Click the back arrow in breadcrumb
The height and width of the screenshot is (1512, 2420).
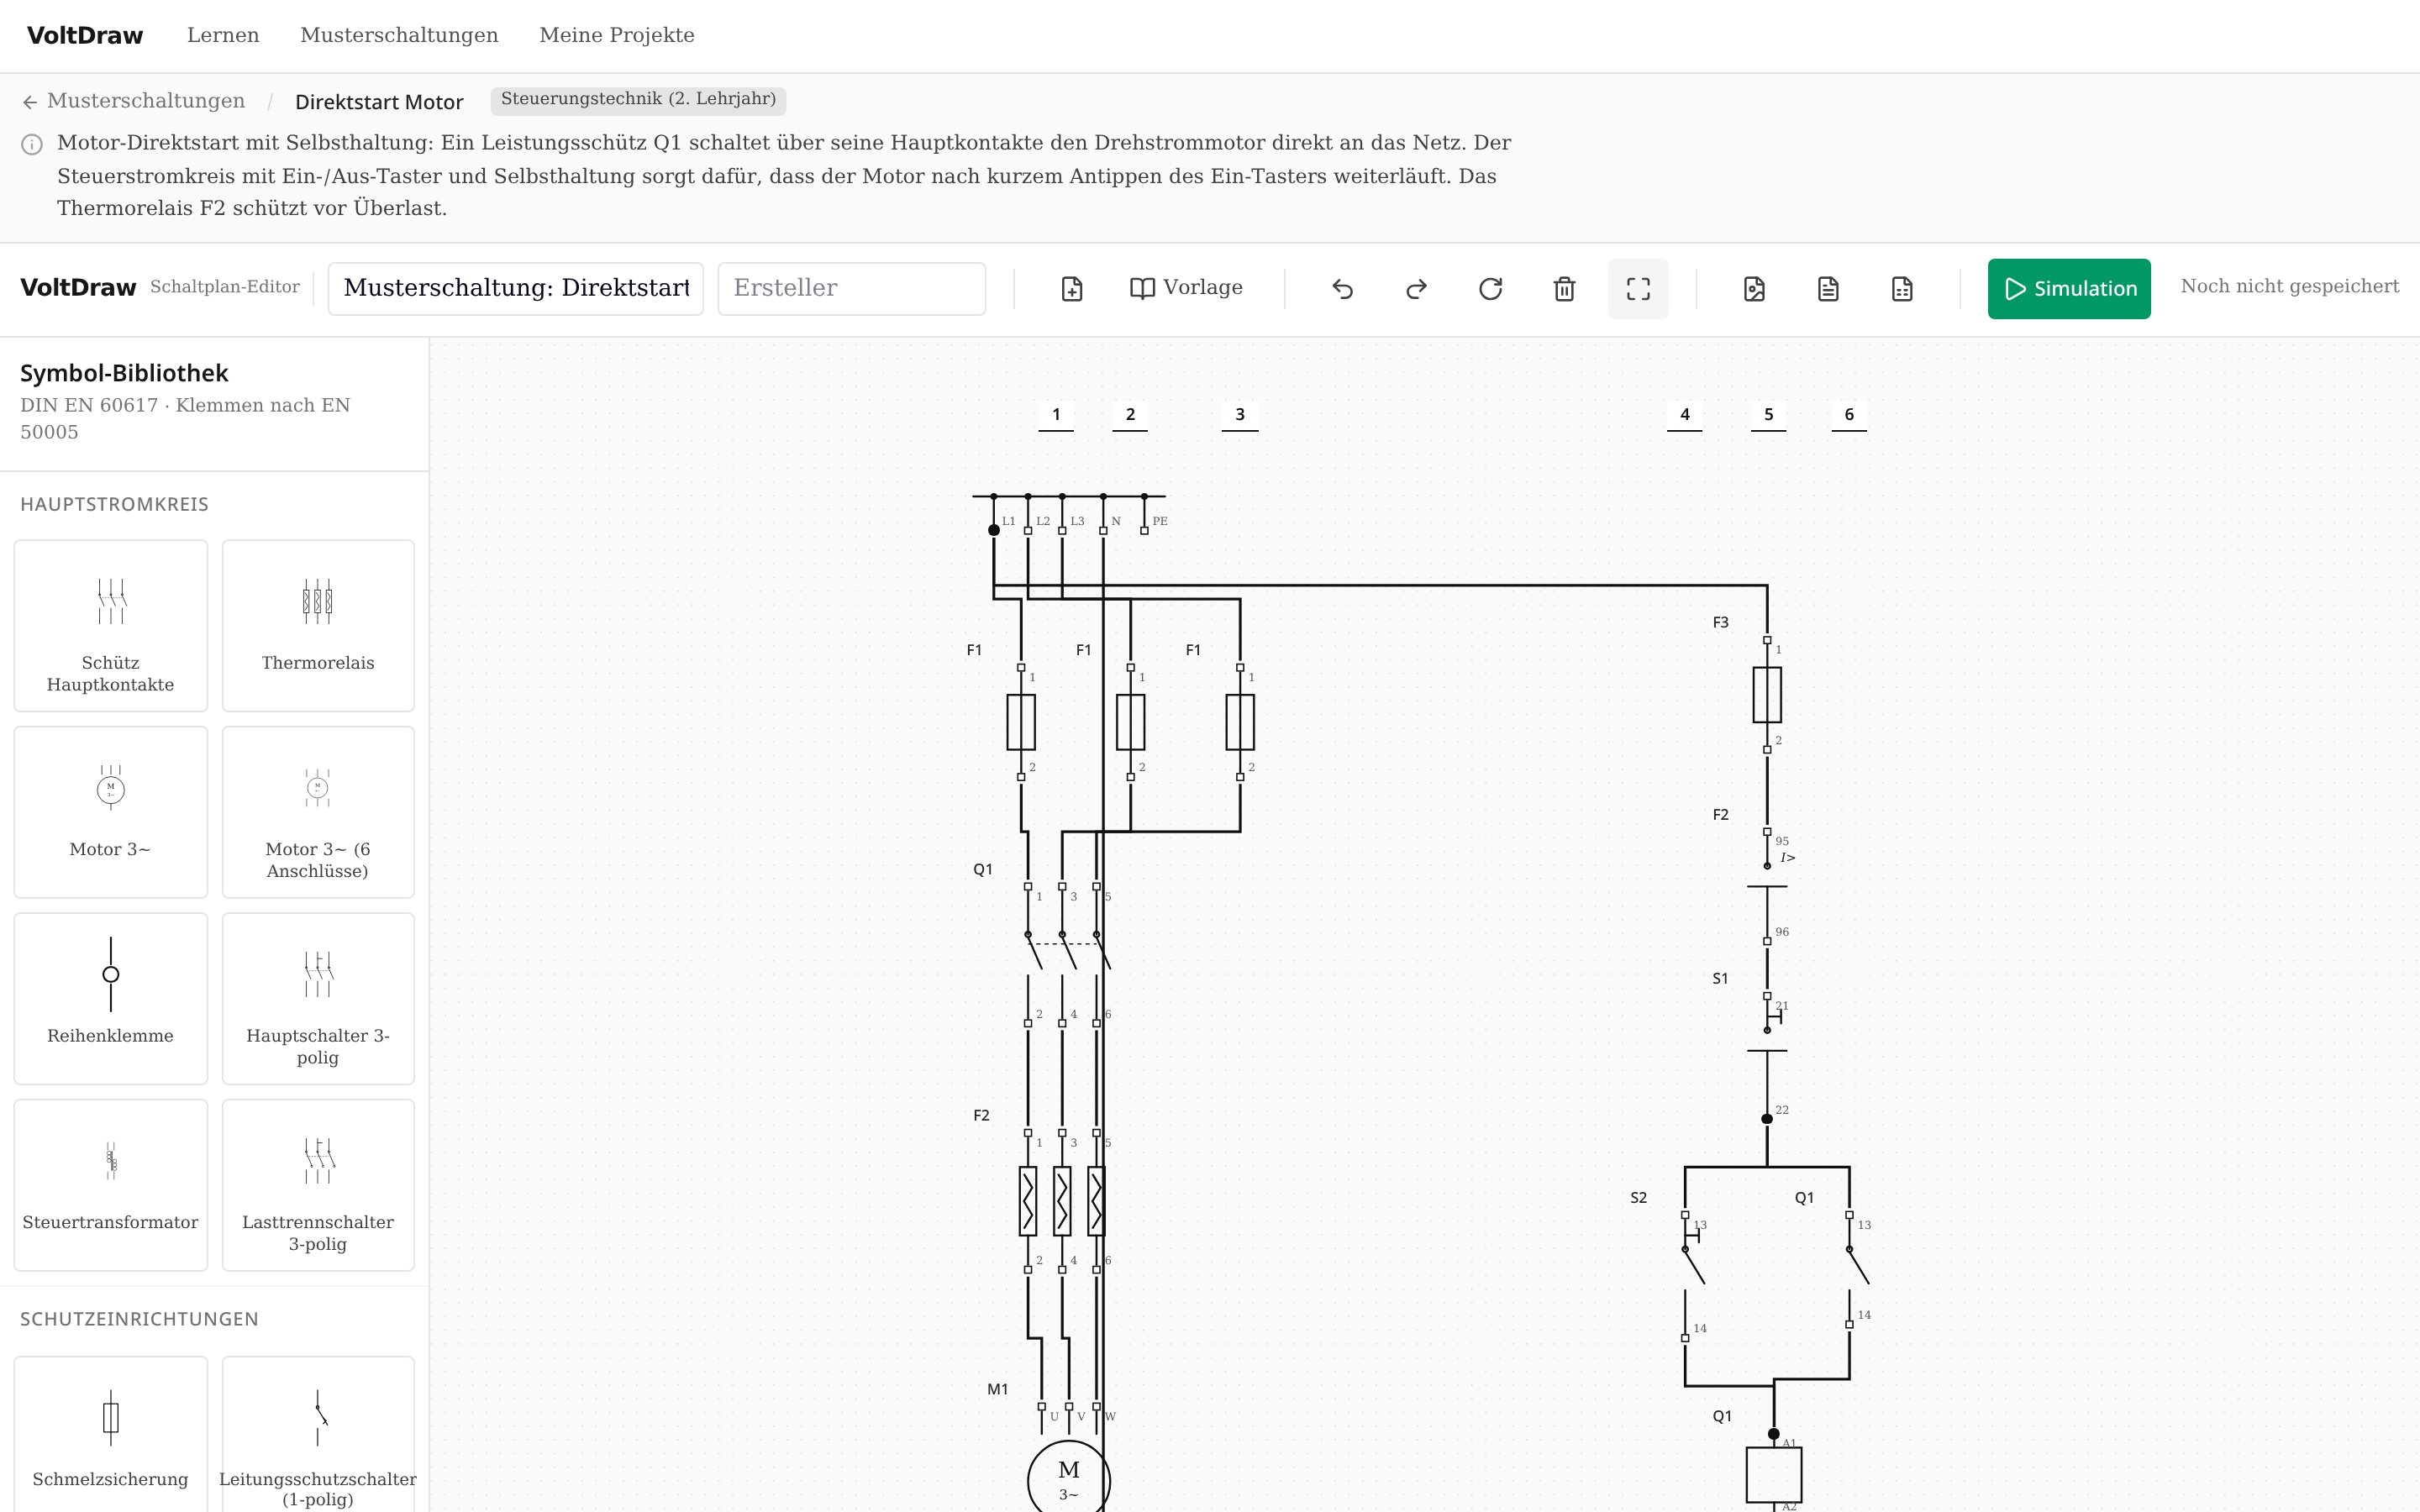(30, 102)
